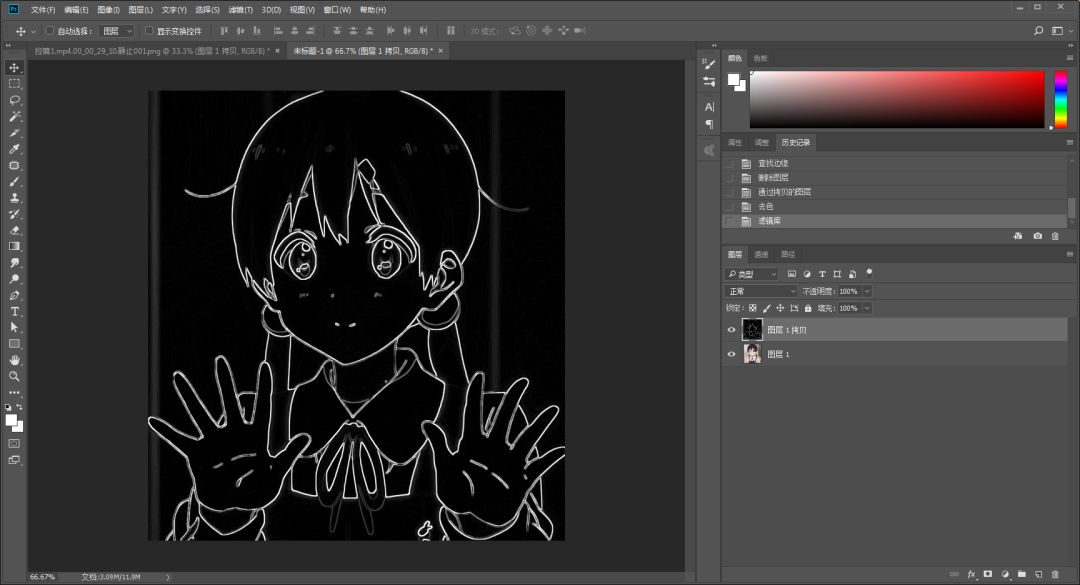The height and width of the screenshot is (585, 1080).
Task: Open the 文件(F) menu
Action: point(43,10)
